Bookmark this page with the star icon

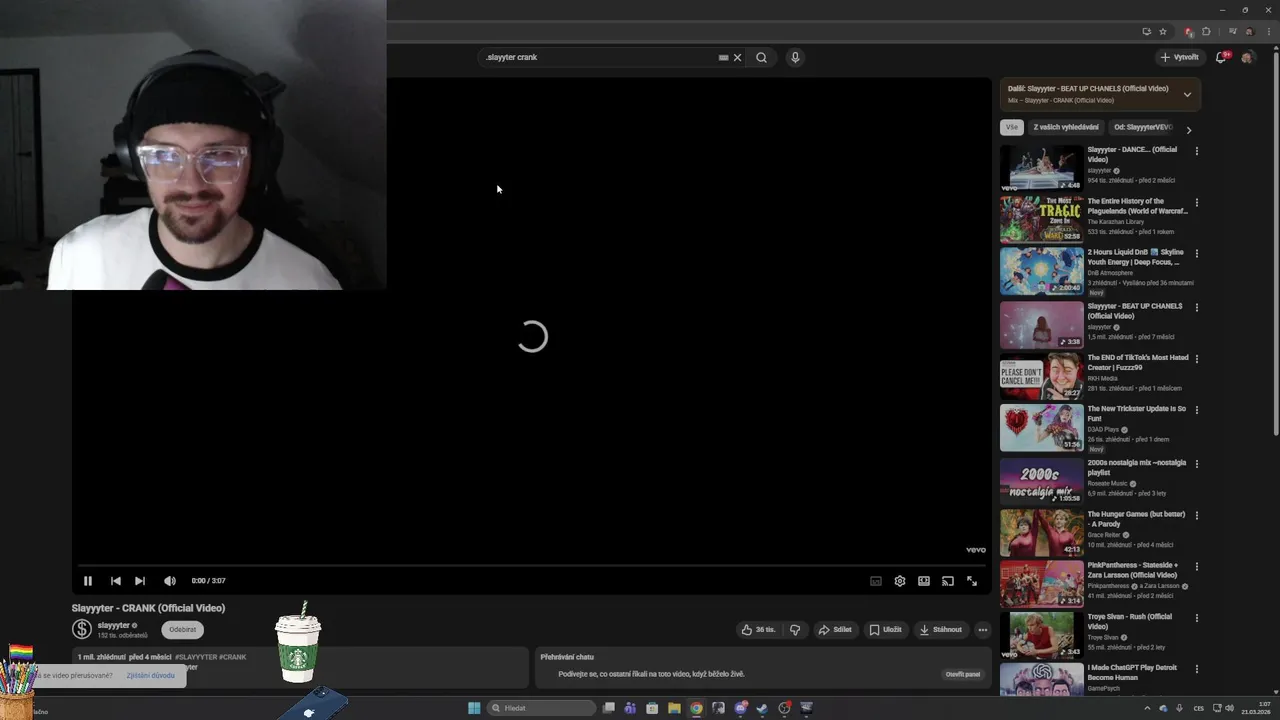[1163, 32]
